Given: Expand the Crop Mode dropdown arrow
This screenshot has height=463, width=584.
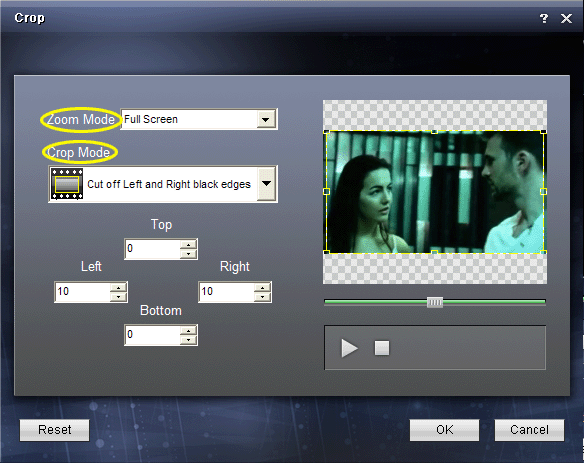Looking at the screenshot, I should (266, 184).
